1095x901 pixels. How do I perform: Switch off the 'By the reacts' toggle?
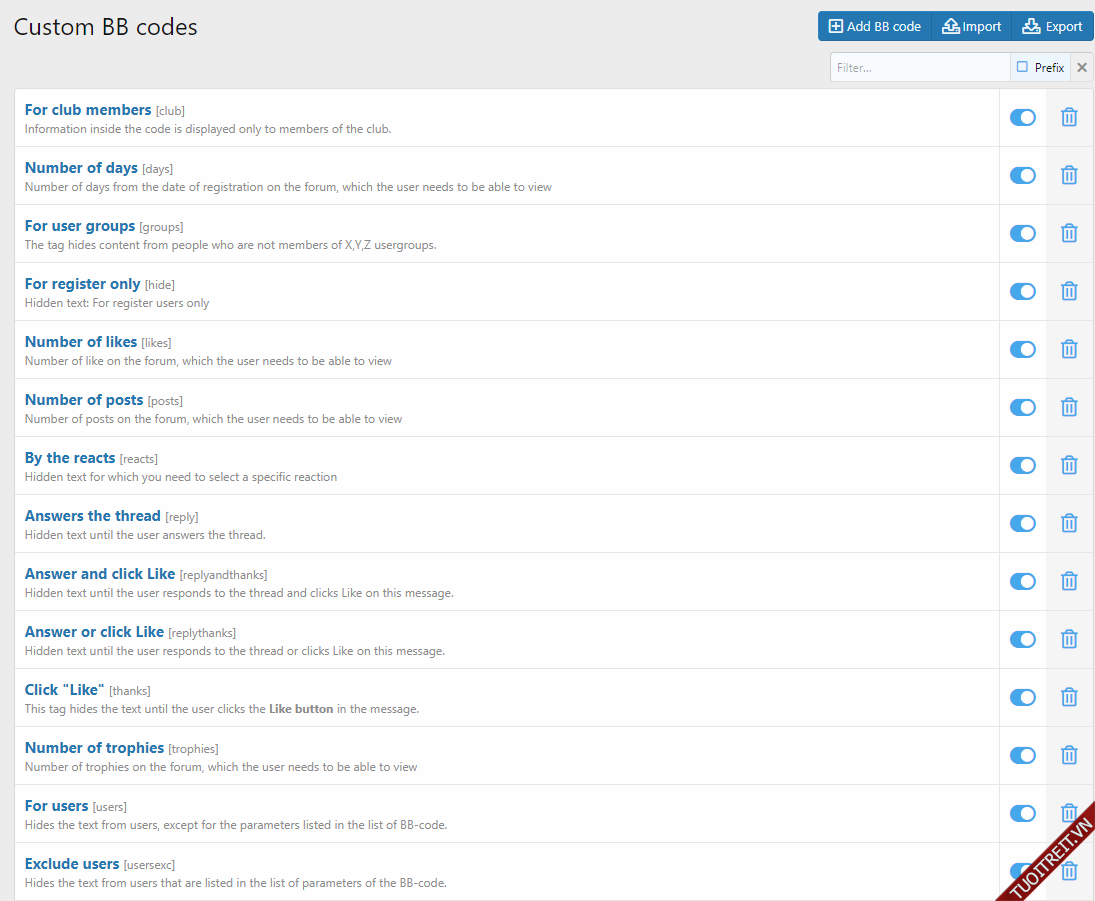click(1022, 465)
